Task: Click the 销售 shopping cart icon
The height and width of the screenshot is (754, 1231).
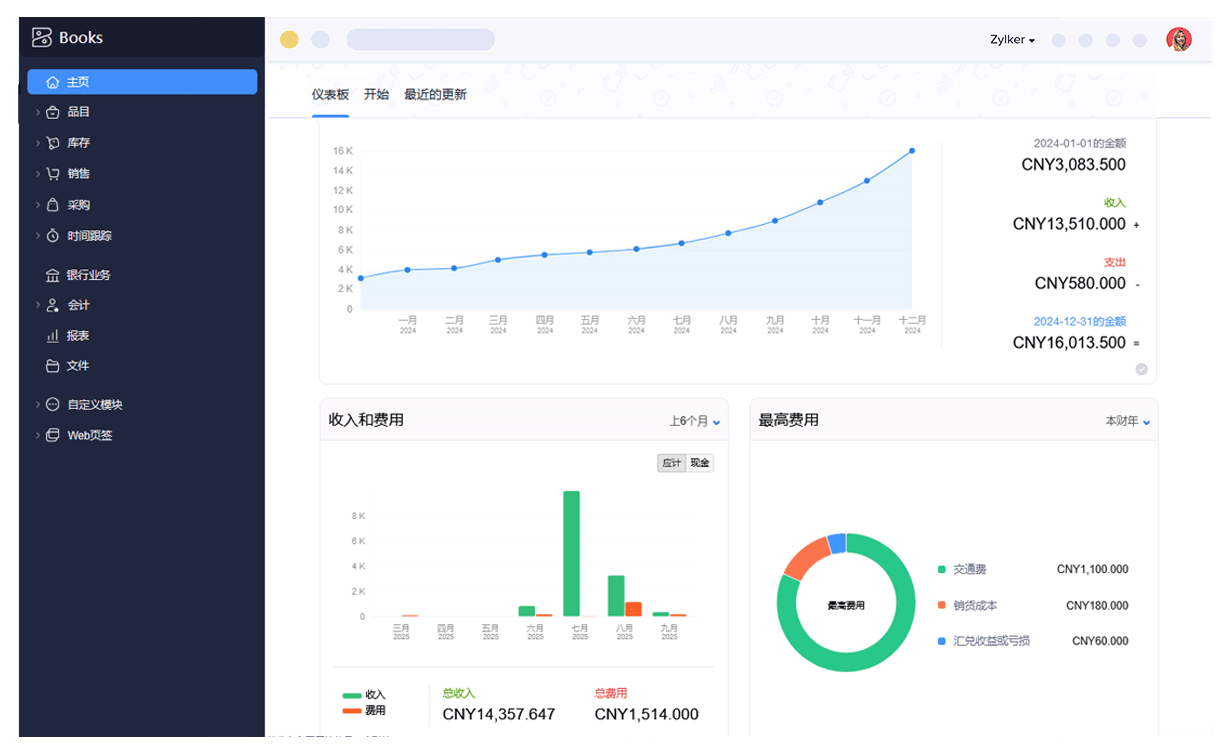Action: point(53,174)
